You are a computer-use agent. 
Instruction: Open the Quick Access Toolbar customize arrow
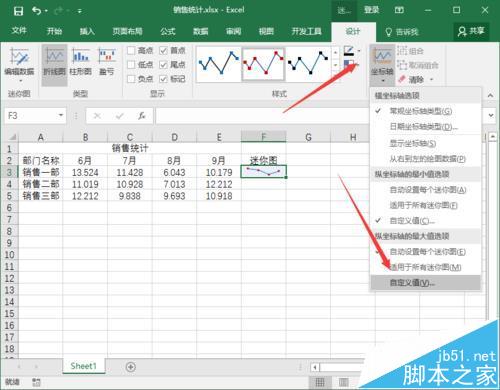tap(80, 11)
